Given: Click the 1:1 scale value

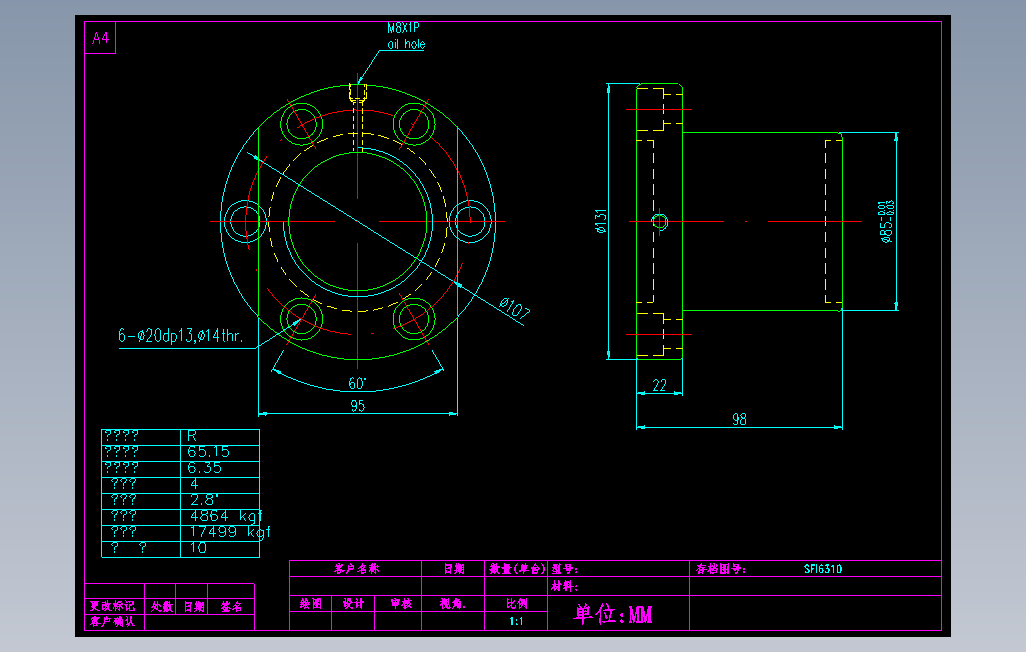Looking at the screenshot, I should 516,621.
